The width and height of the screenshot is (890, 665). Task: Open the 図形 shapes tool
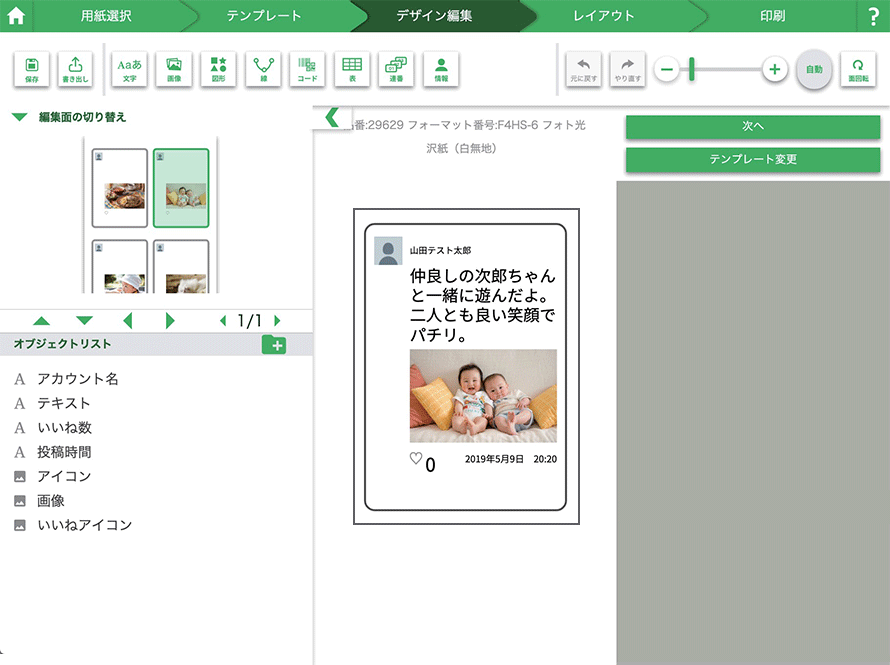[218, 69]
